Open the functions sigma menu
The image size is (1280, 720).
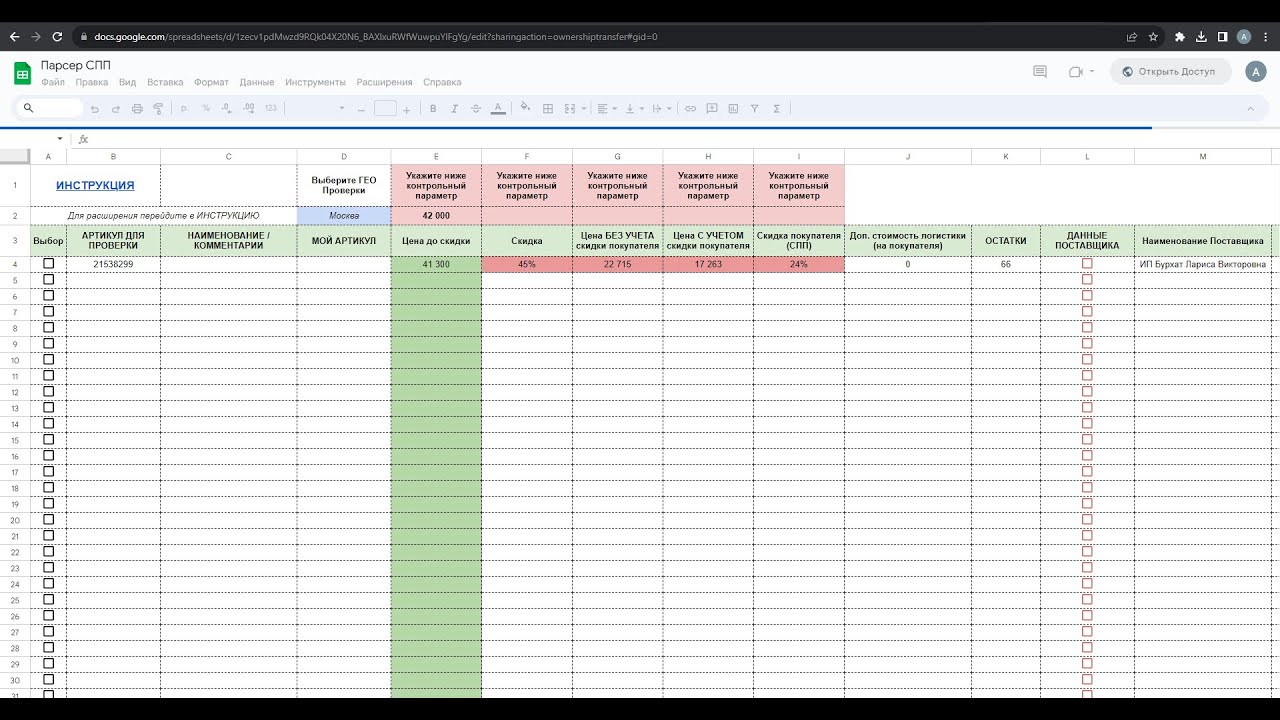click(777, 108)
